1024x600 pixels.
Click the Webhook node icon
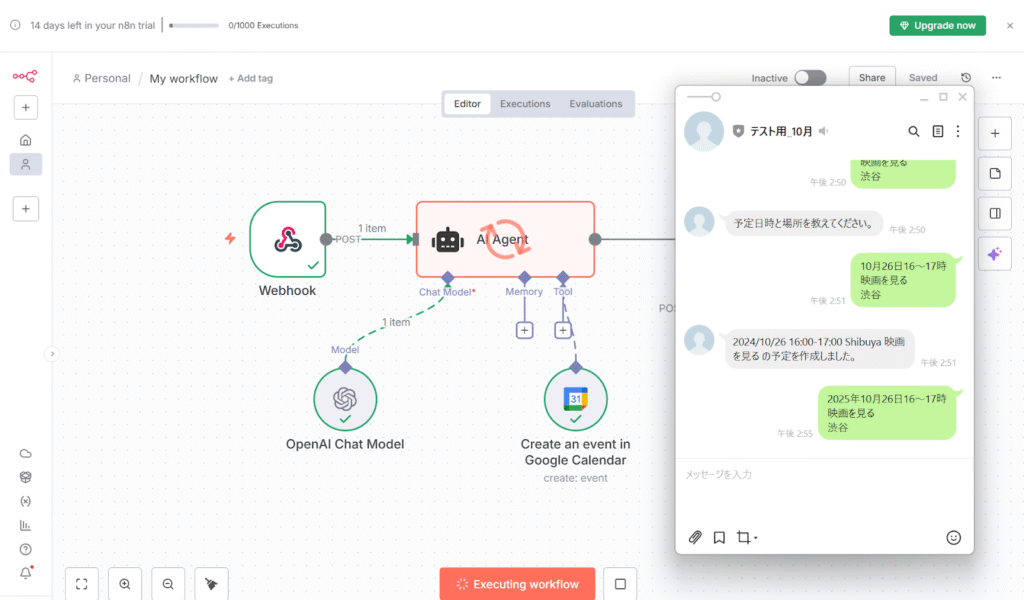click(x=288, y=239)
